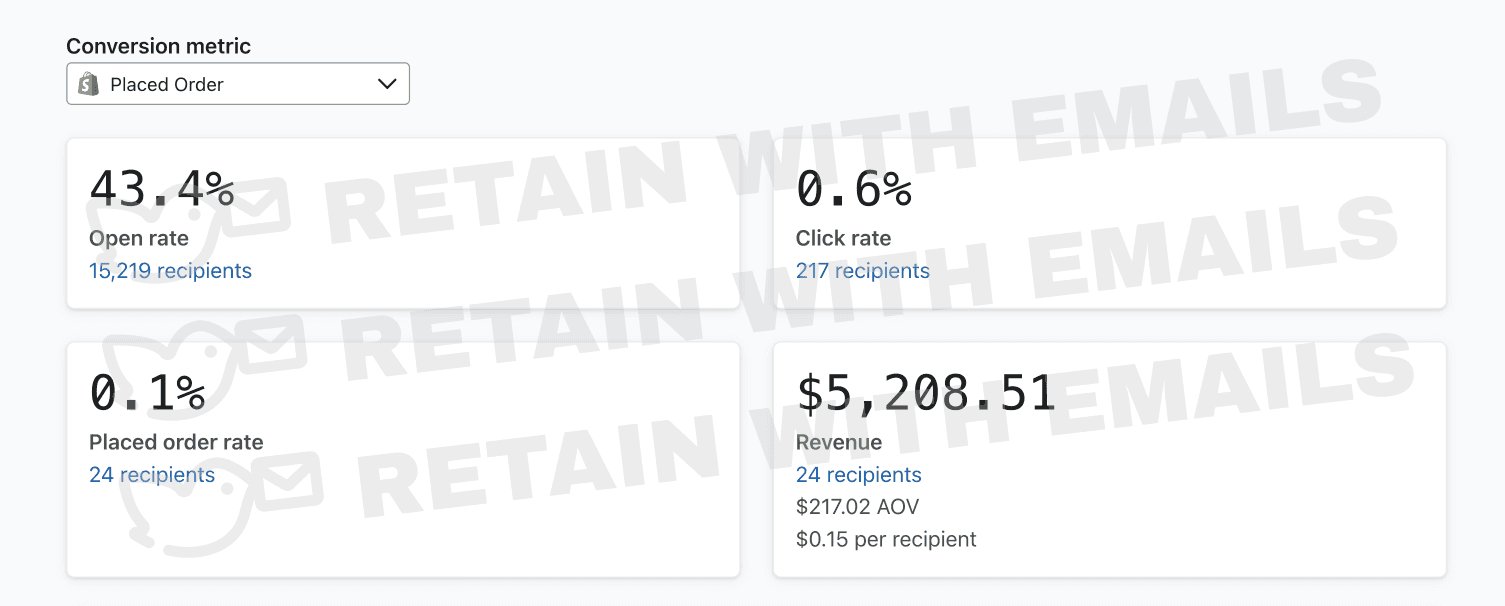Click the $5,208.51 revenue amount

coord(926,393)
